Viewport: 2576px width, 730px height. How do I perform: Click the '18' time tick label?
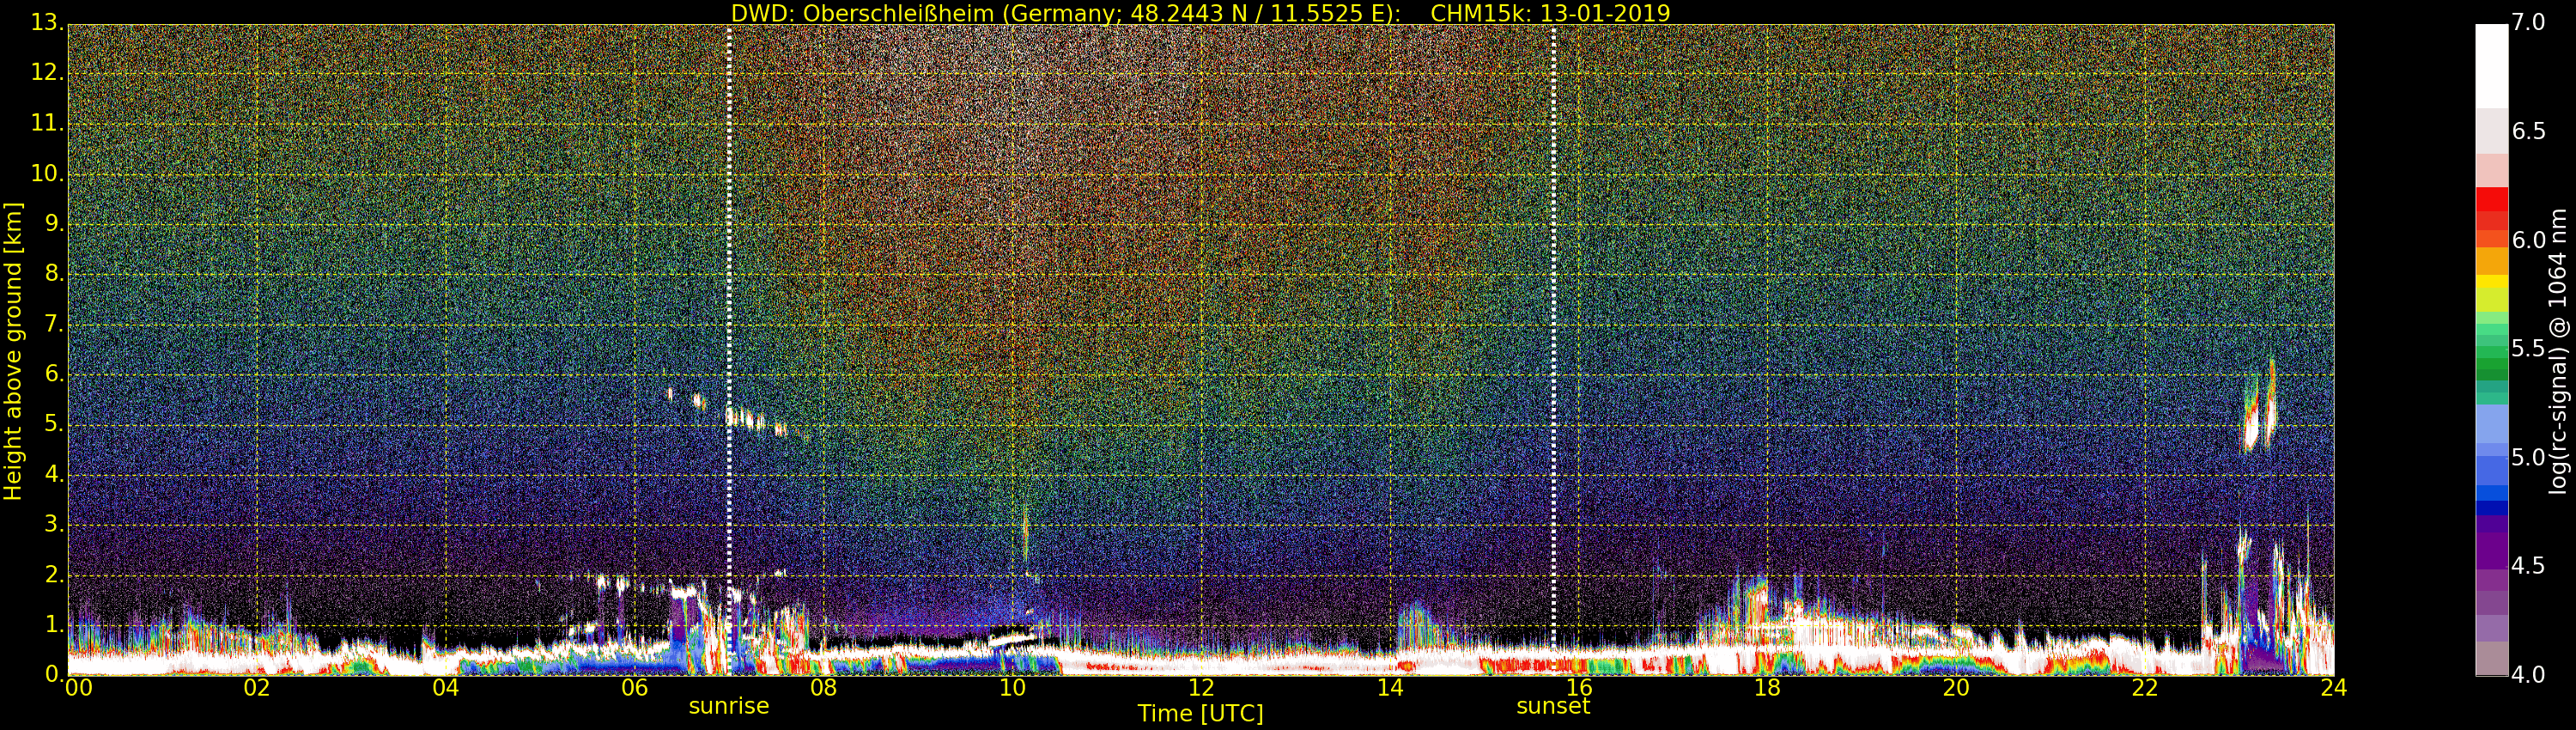coord(1768,688)
